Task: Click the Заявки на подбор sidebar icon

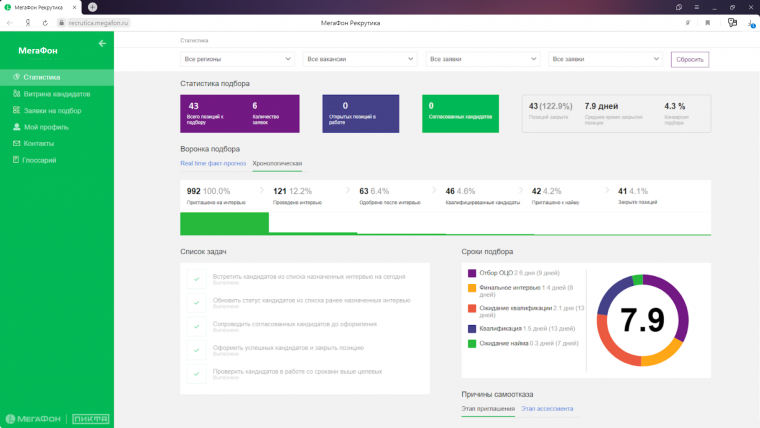Action: click(17, 111)
